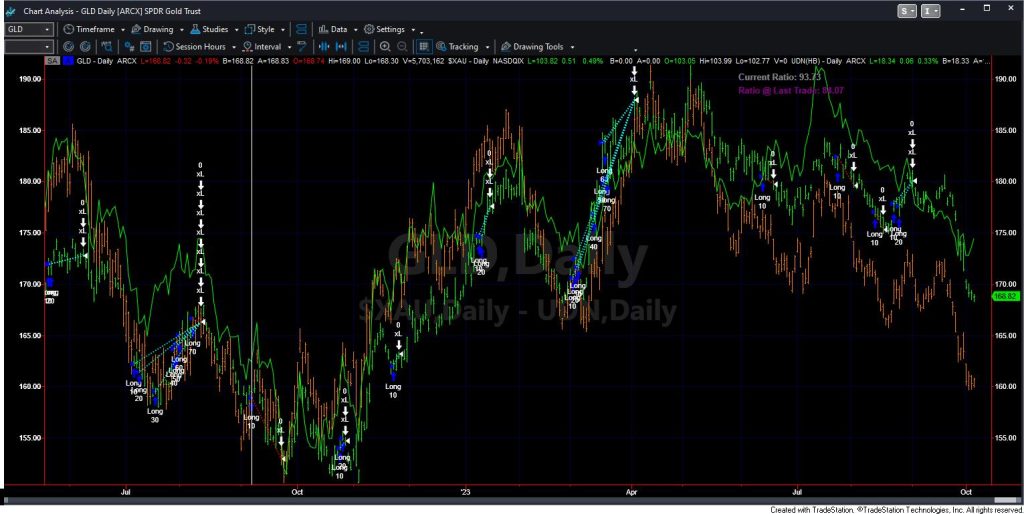Expand the Timeframe dropdown arrow
Viewport: 1024px width, 514px height.
(x=122, y=30)
